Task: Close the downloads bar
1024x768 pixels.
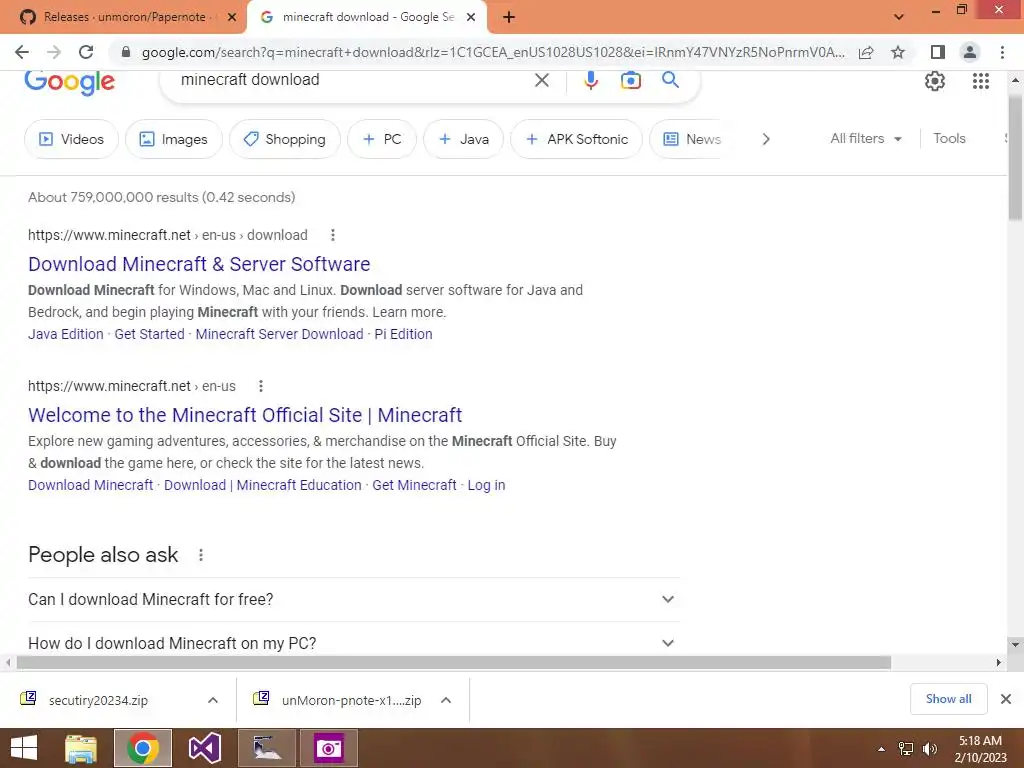Action: click(x=1006, y=699)
